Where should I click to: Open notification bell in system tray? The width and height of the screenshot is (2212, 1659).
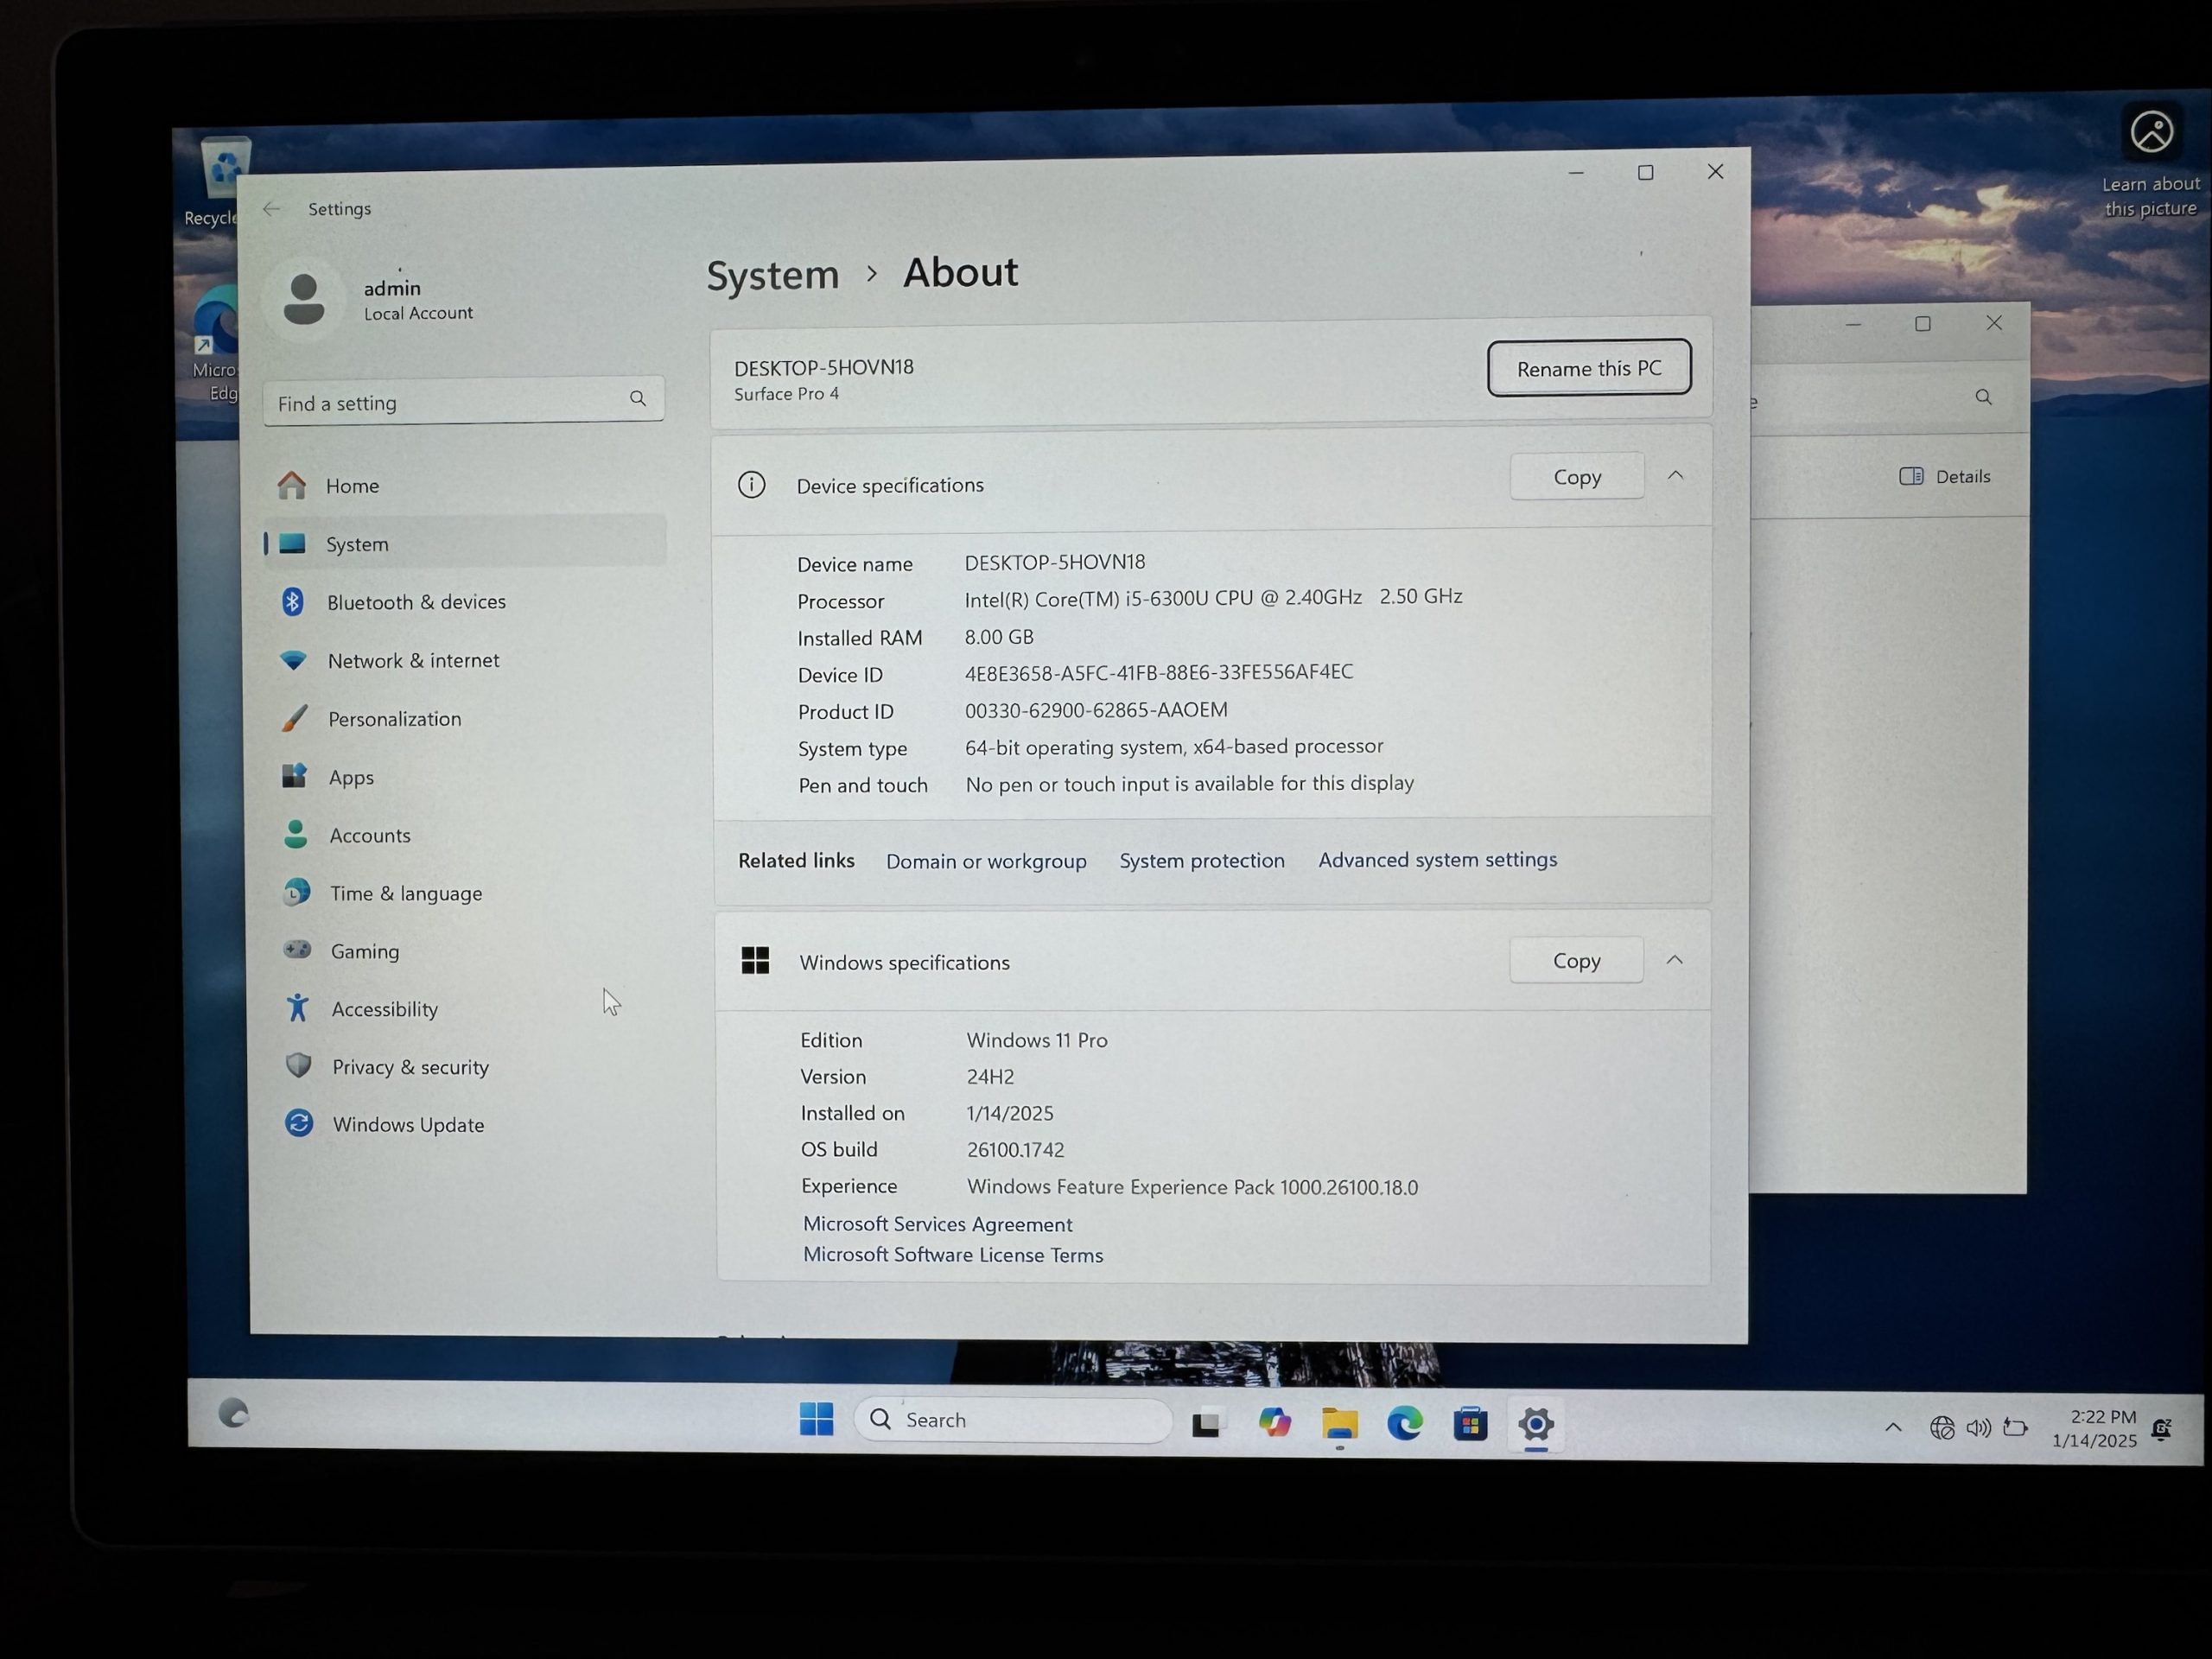pyautogui.click(x=2162, y=1430)
